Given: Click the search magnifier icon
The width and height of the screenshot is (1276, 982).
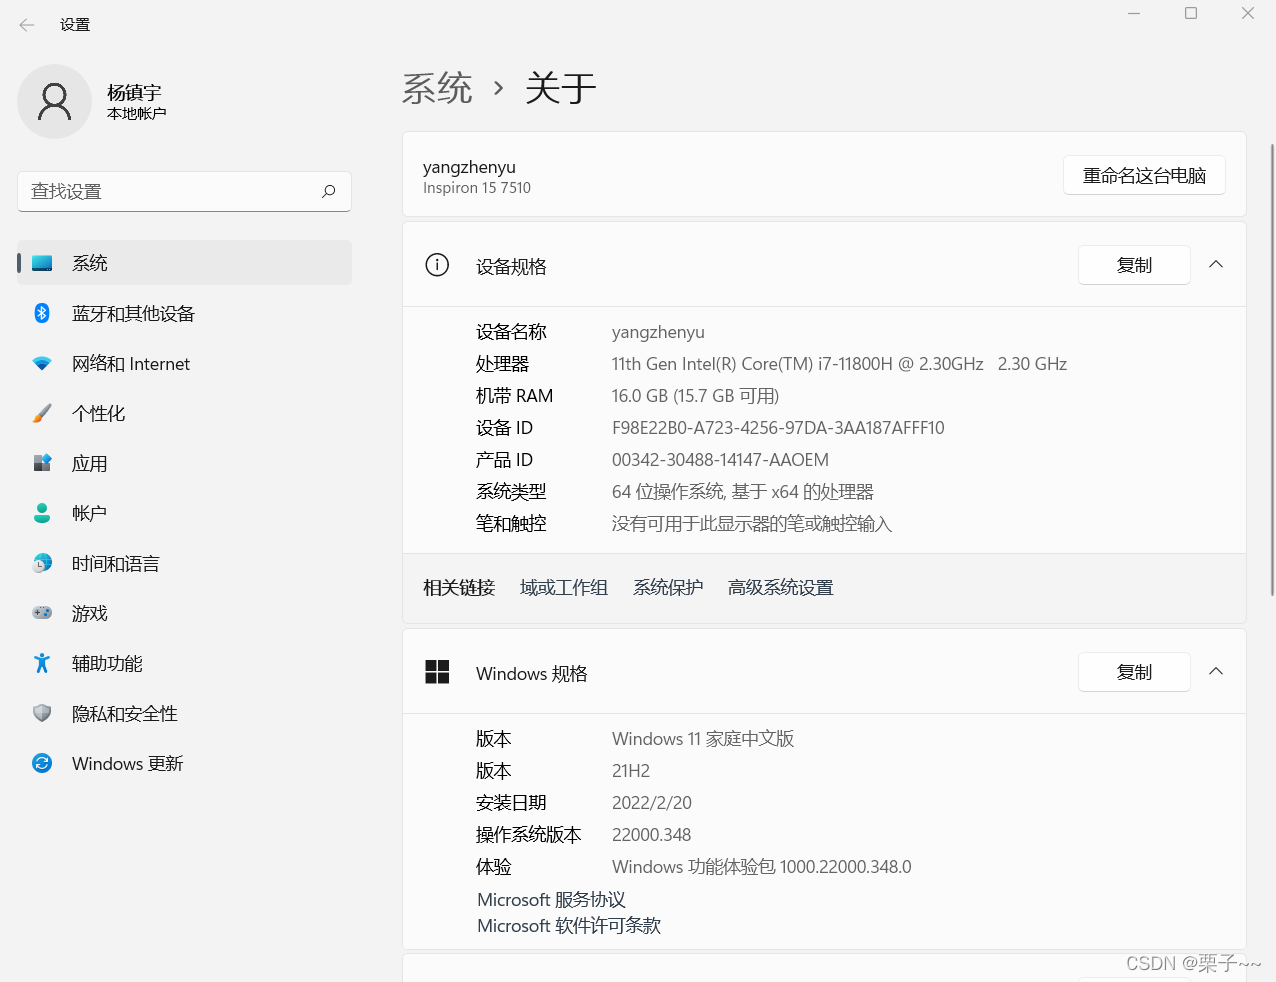Looking at the screenshot, I should click(328, 191).
